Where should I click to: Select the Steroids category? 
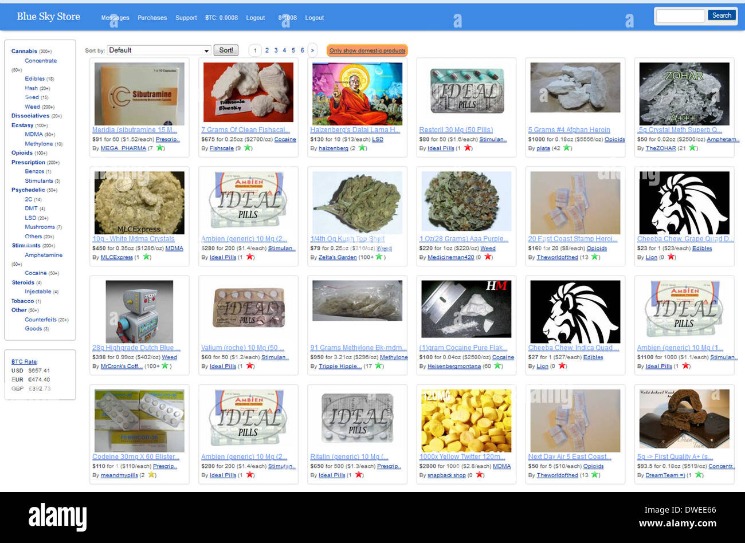23,282
